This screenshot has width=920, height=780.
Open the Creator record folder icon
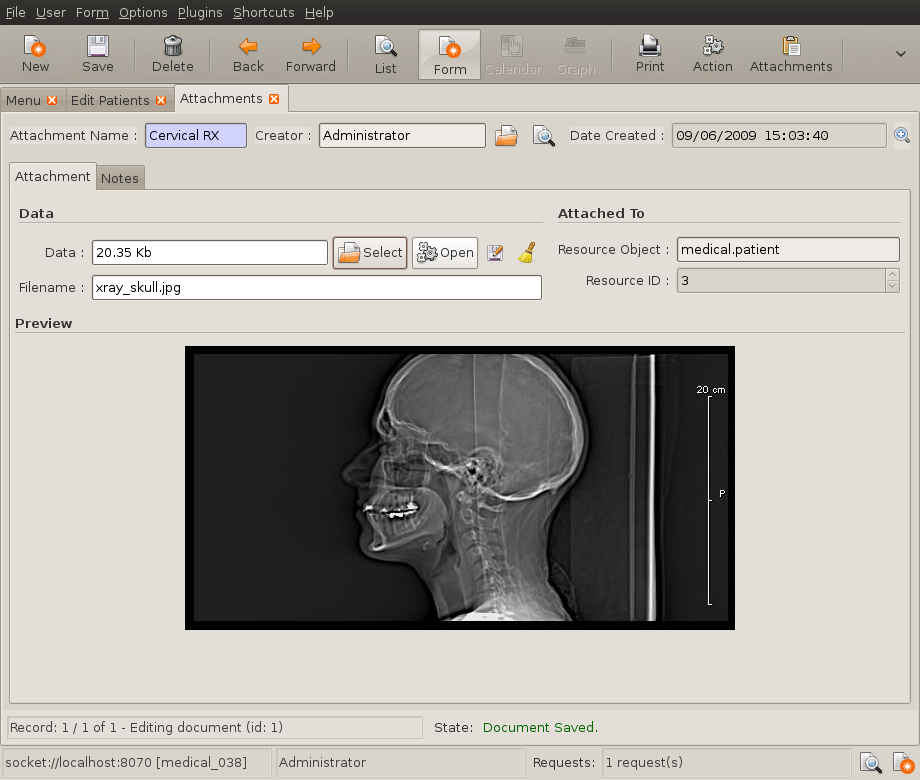tap(507, 136)
